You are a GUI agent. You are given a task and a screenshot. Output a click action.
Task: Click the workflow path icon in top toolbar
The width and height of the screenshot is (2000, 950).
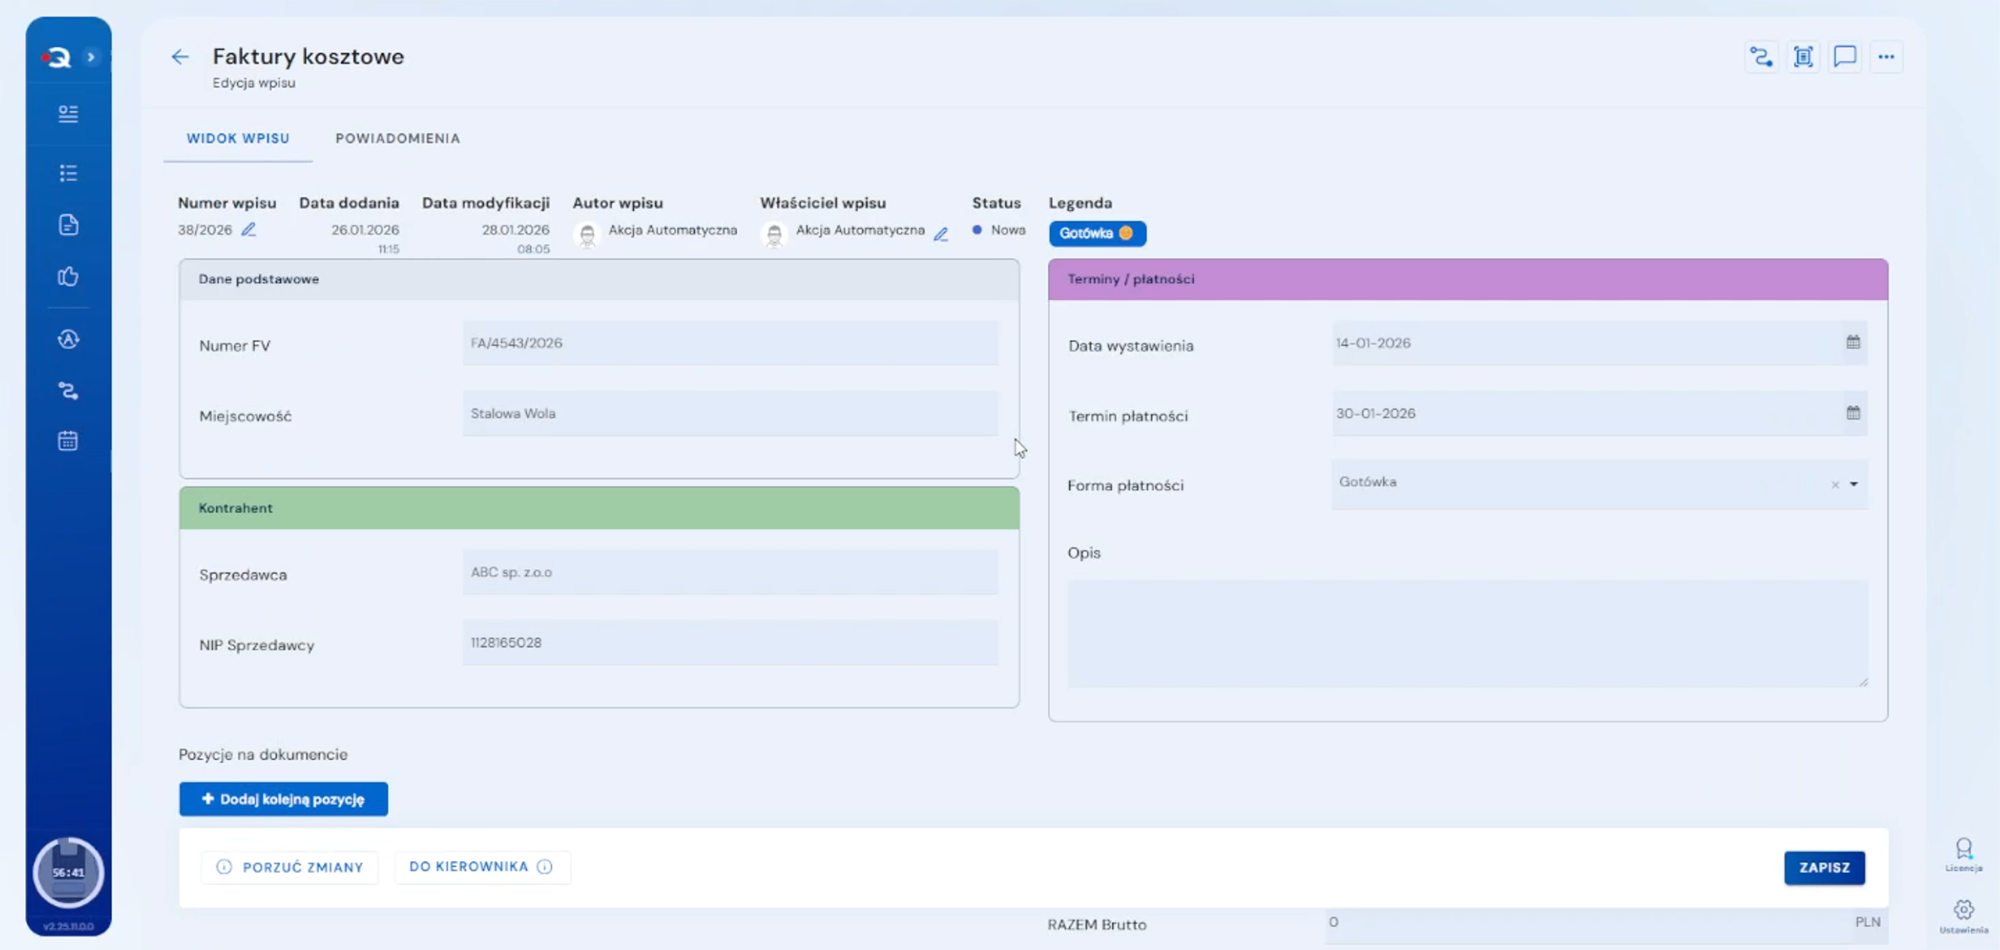[1761, 57]
